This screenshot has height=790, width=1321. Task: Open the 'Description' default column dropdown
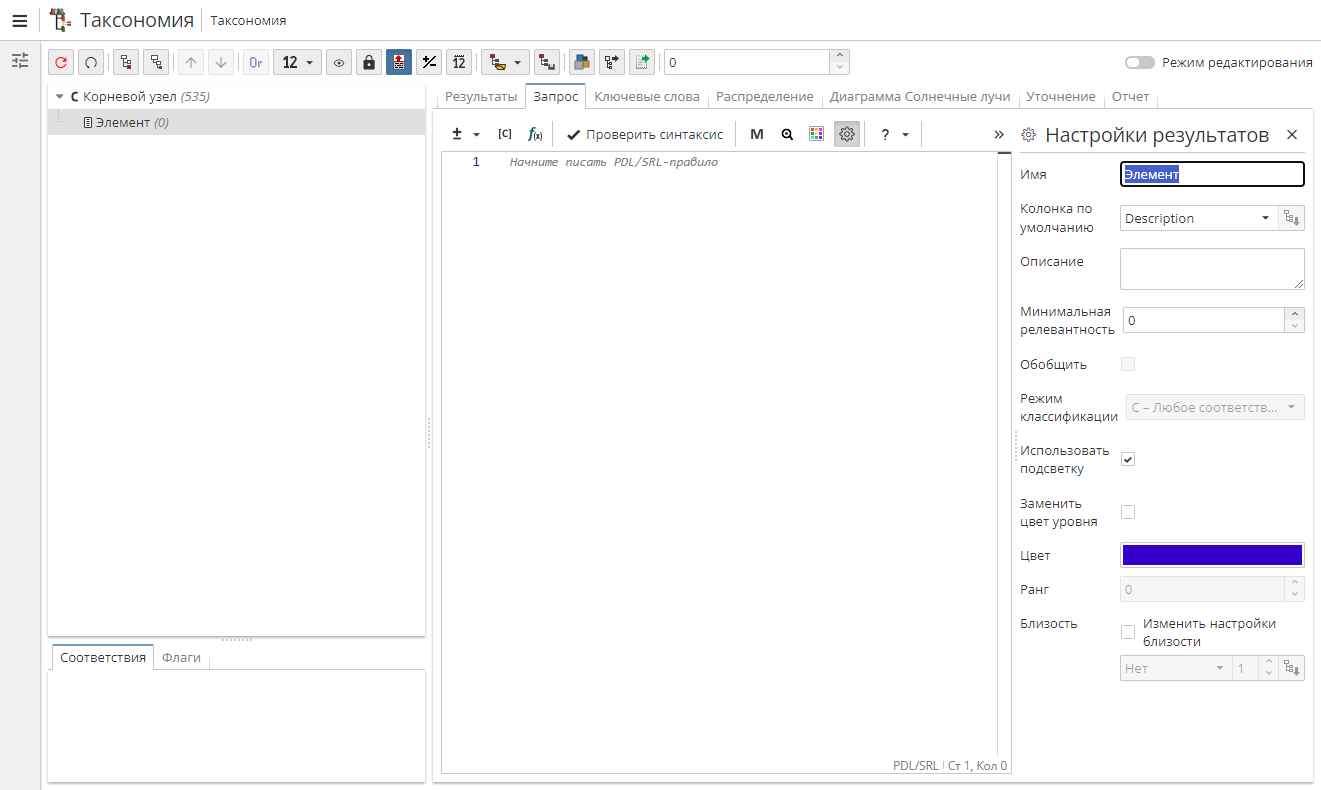coord(1199,218)
